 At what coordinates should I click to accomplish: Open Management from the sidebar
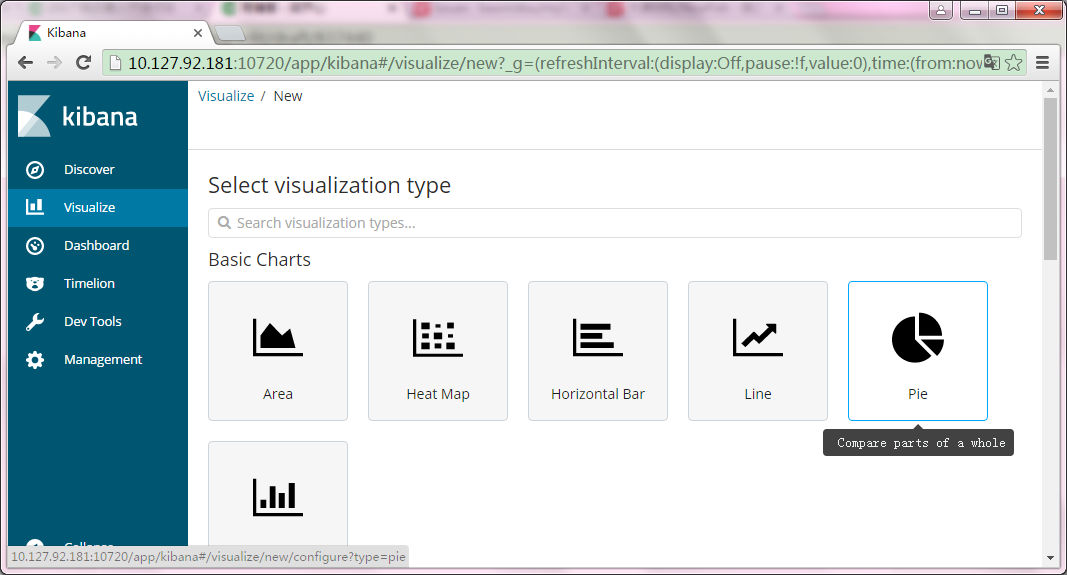coord(98,360)
